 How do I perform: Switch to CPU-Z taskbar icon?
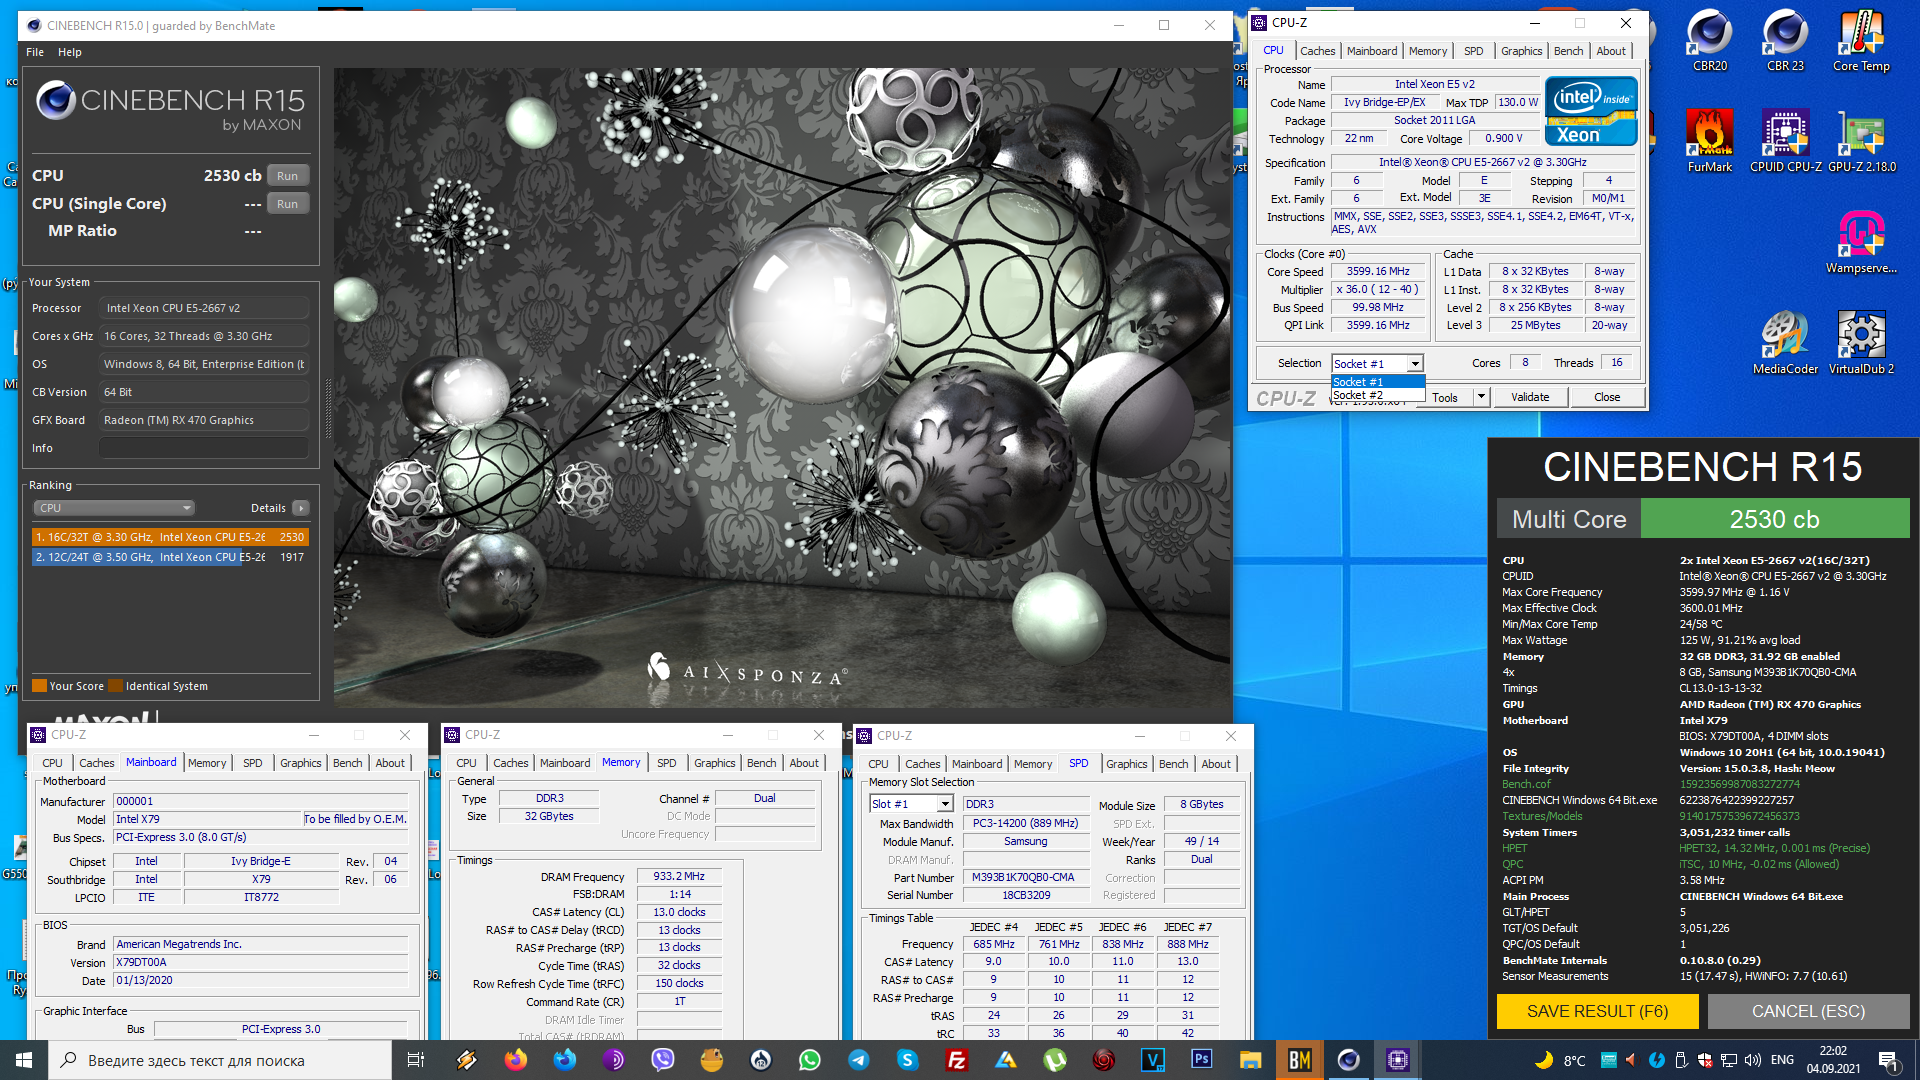(x=1398, y=1060)
